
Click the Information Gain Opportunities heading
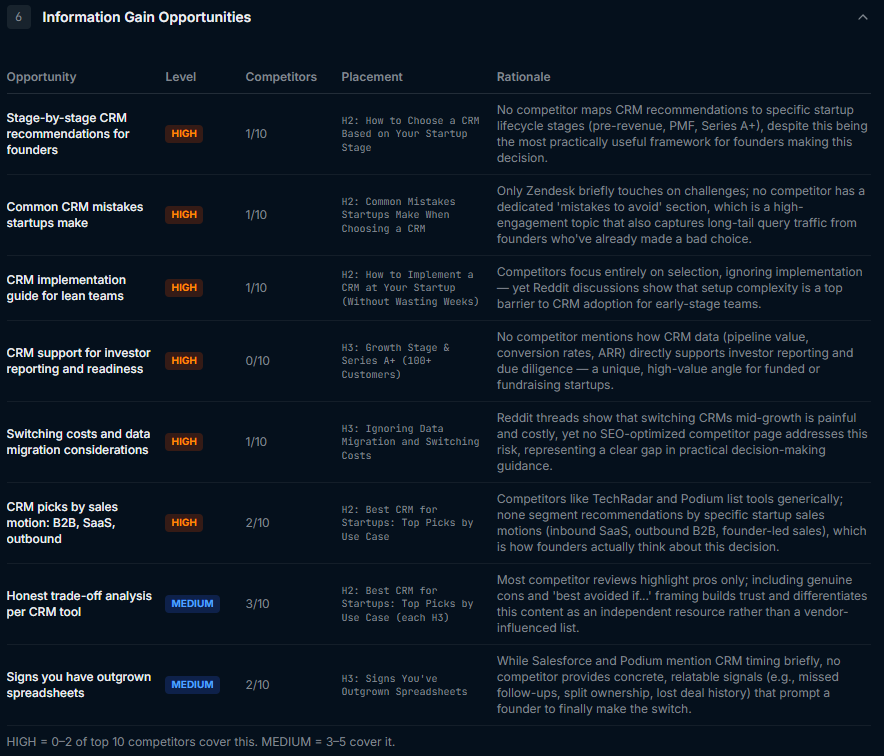pos(147,17)
